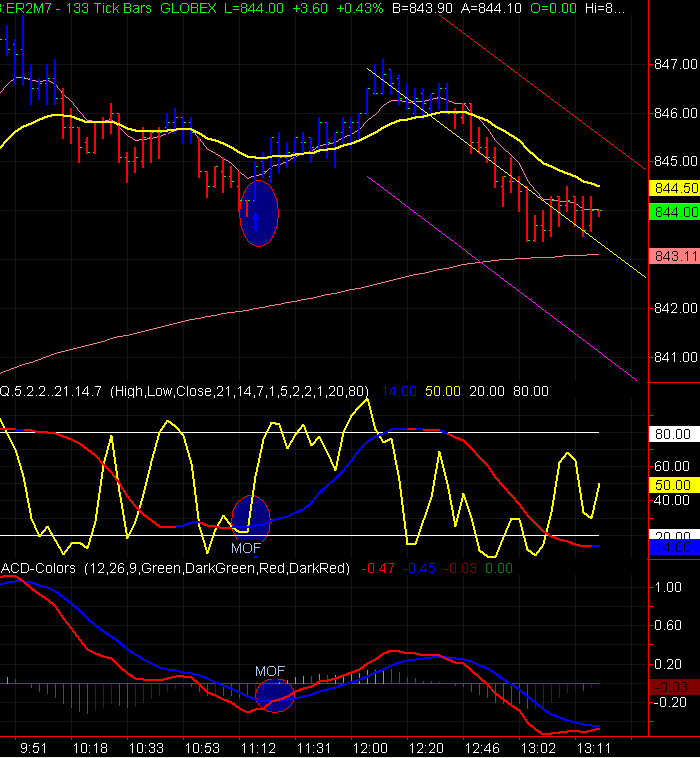Screen dimensions: 700x758
Task: Select the red -0.03 MACD axis marker
Action: point(674,687)
